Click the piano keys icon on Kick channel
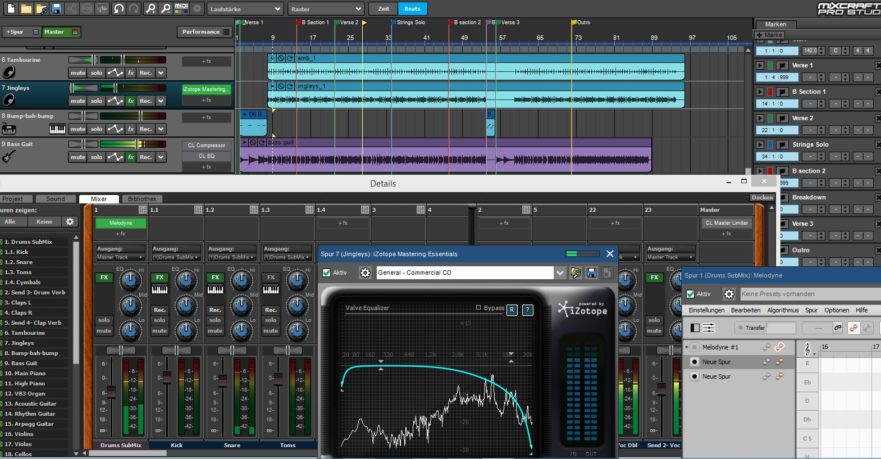The image size is (881, 459). (160, 290)
